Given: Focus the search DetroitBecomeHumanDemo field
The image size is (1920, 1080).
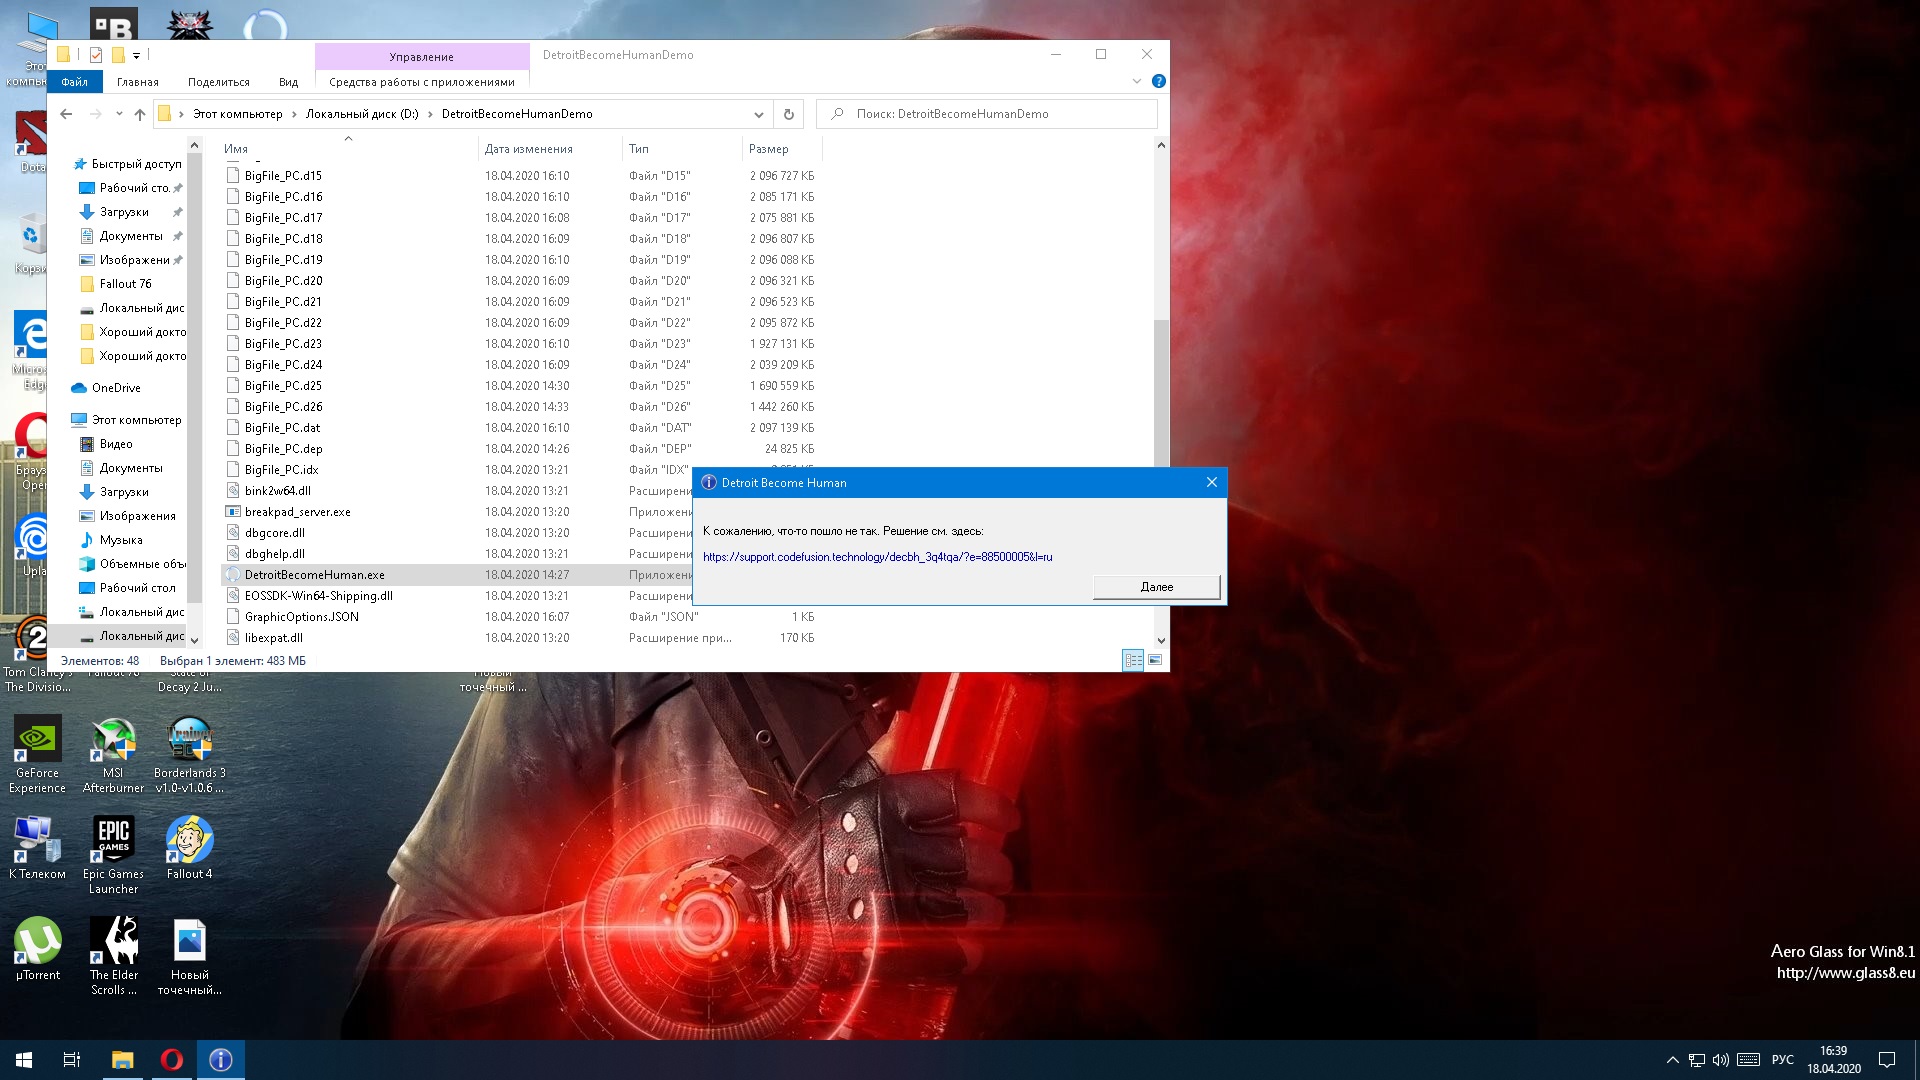Looking at the screenshot, I should [987, 114].
